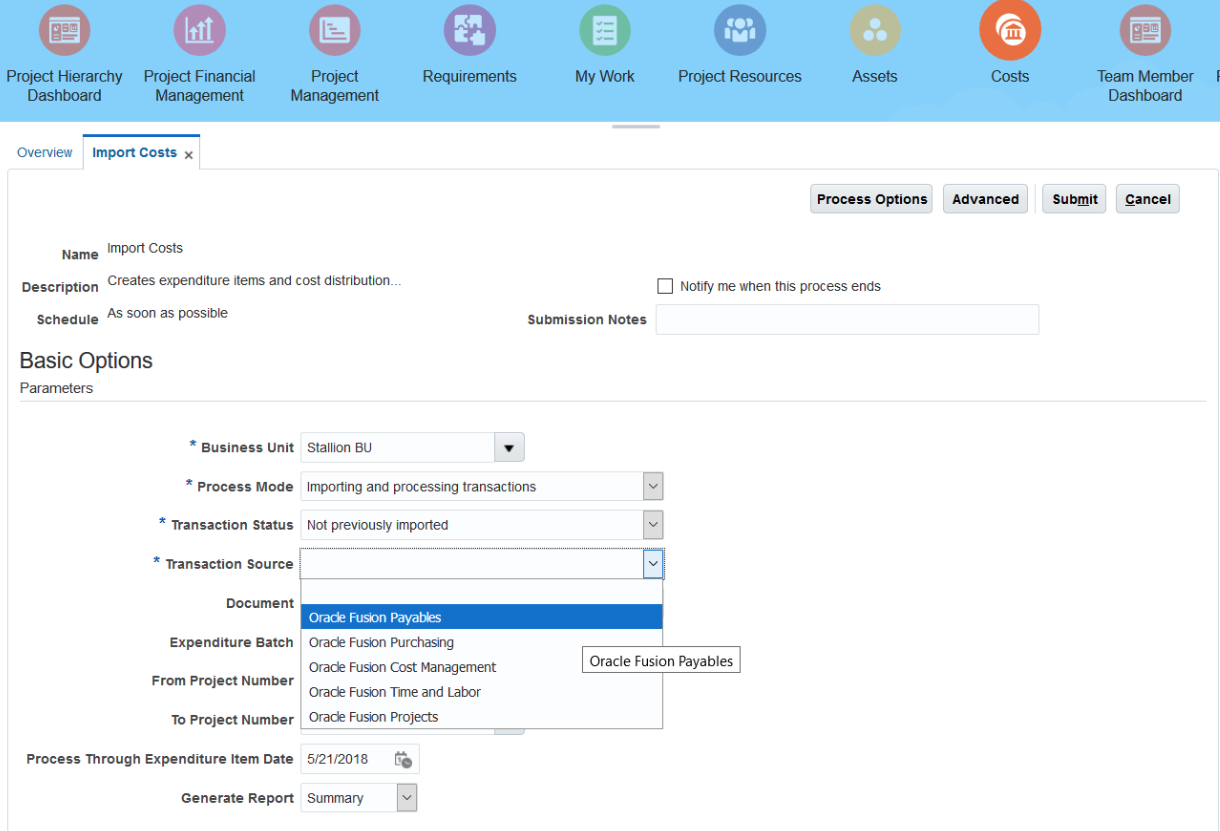Open the Assets icon

875,31
